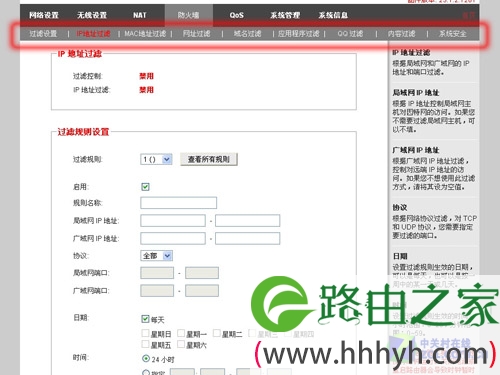Image resolution: width=500 pixels, height=375 pixels.
Task: Click the 查看所有规则 button
Action: pos(209,159)
